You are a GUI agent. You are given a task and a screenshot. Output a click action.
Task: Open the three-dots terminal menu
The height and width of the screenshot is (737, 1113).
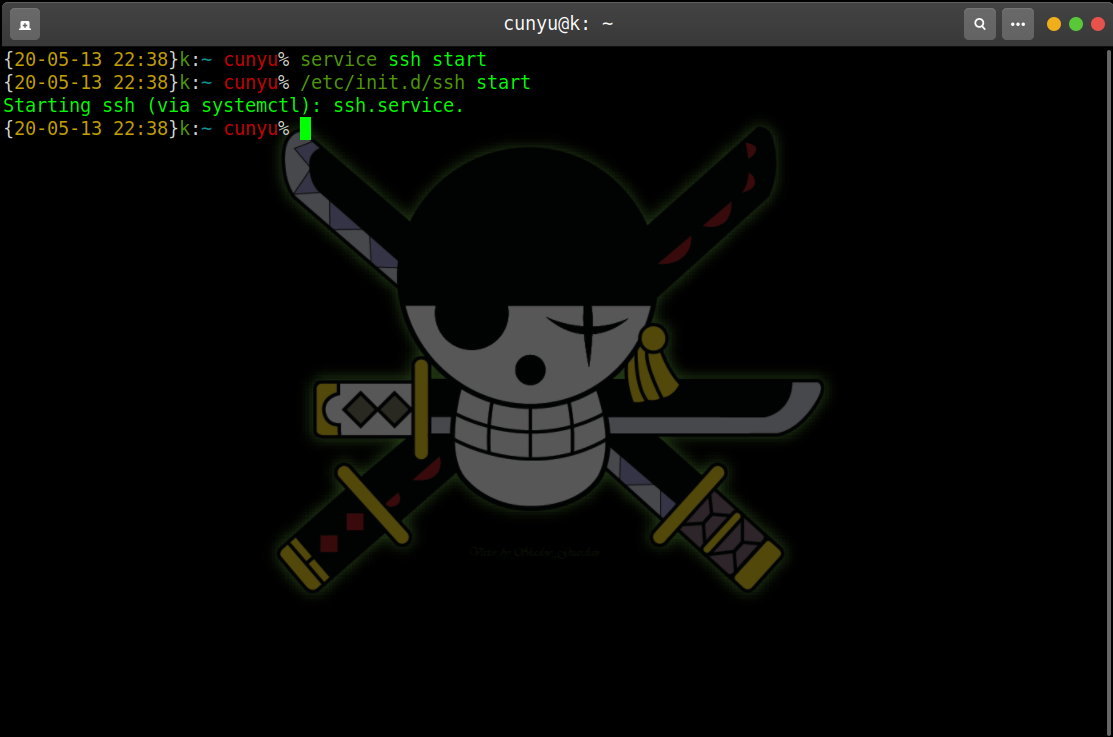(1017, 24)
